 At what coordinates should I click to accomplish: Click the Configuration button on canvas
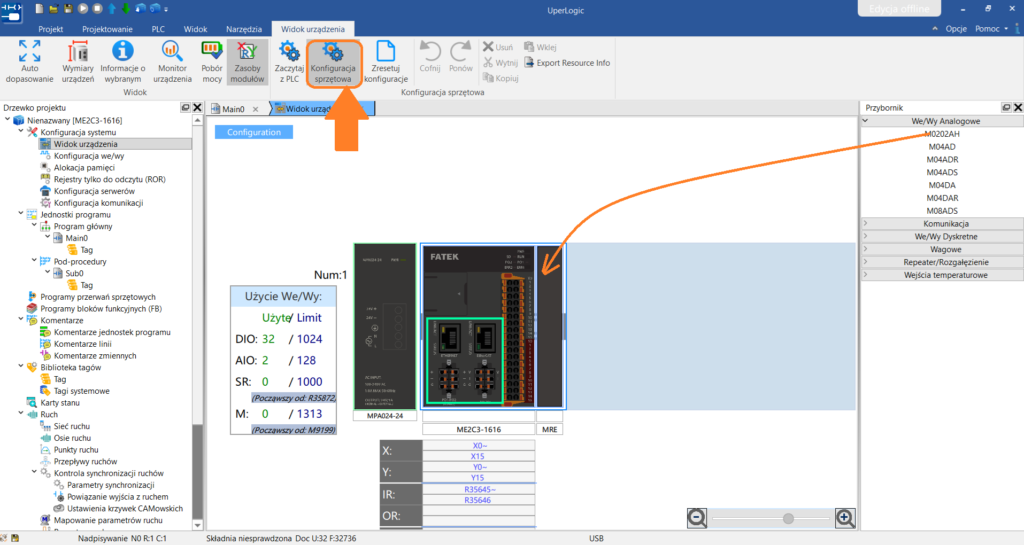tap(254, 132)
